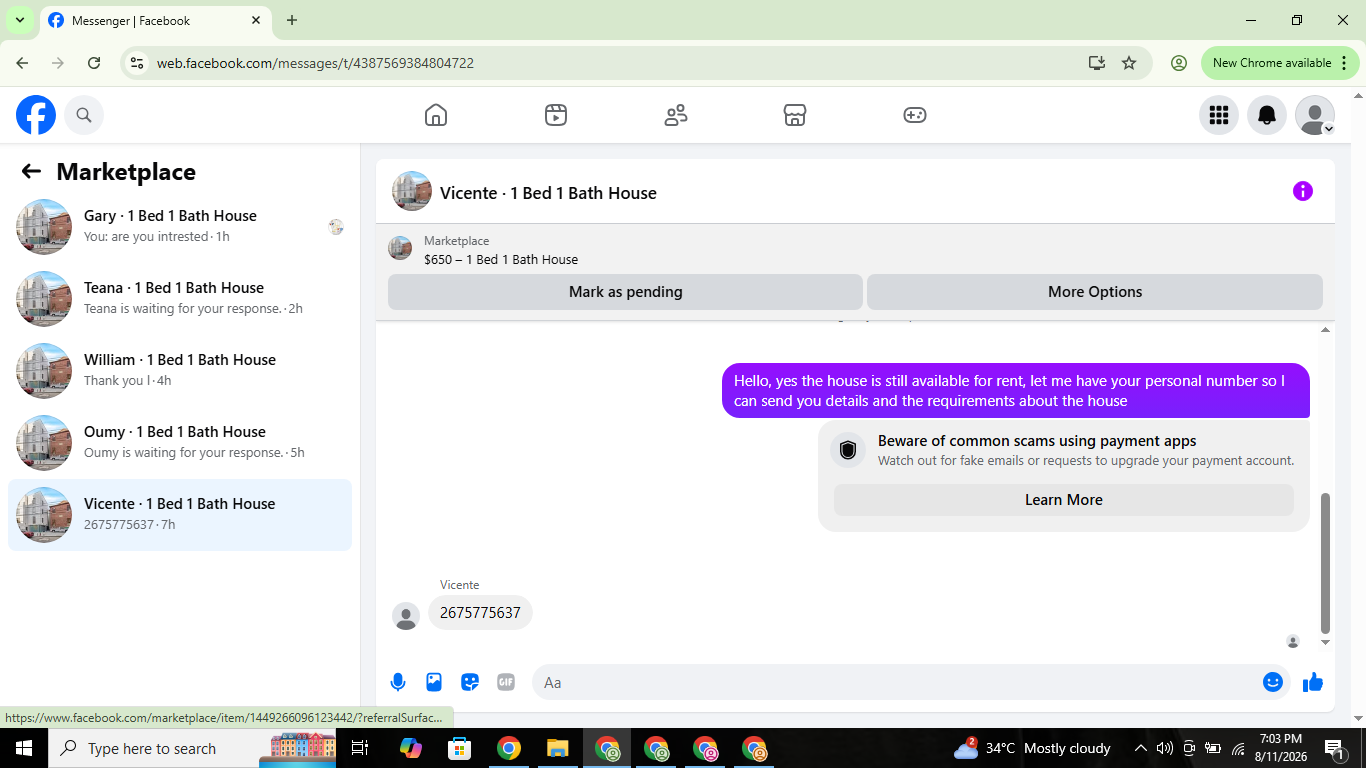
Task: Open the Windows notification center
Action: [1334, 748]
